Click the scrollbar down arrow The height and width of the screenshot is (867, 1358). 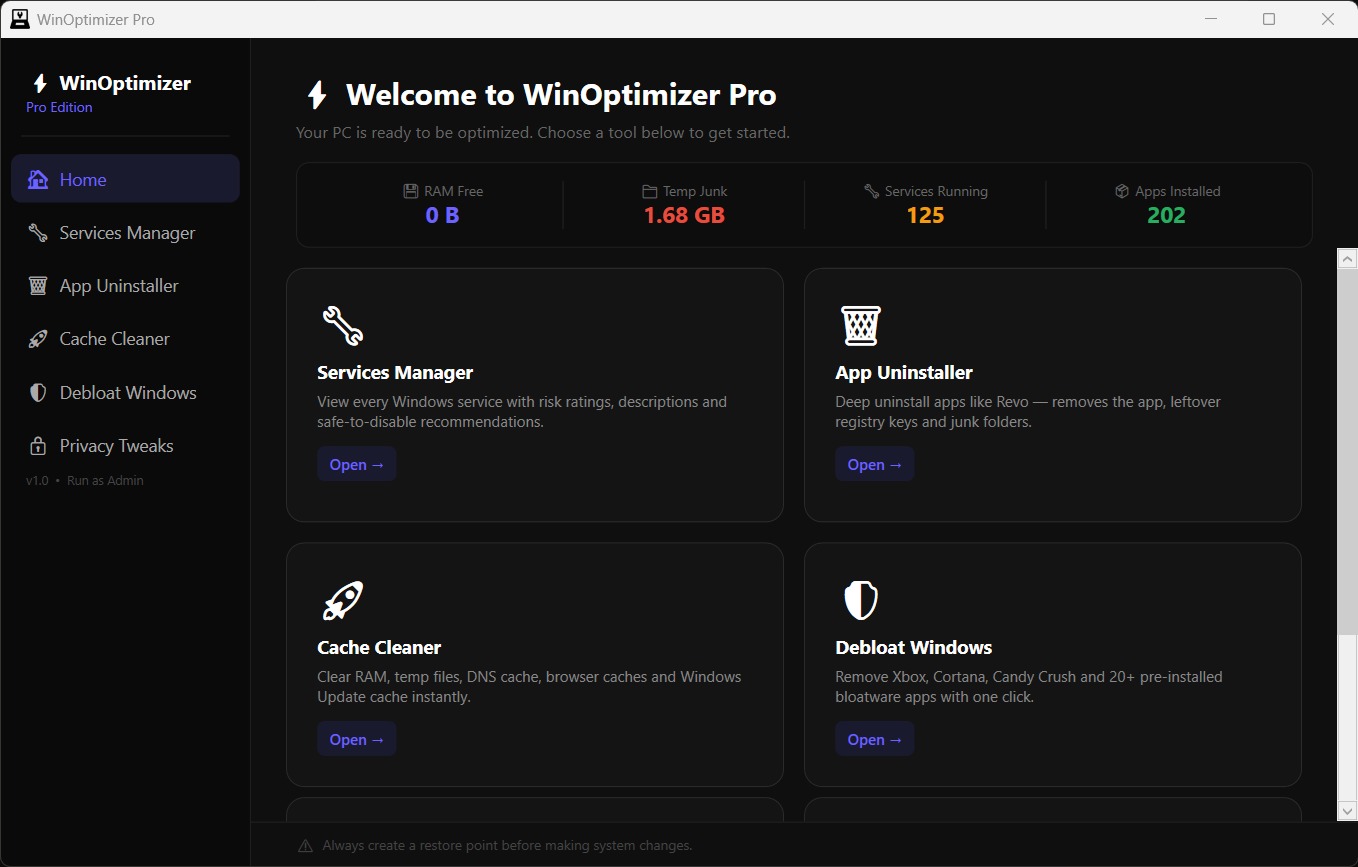1347,811
